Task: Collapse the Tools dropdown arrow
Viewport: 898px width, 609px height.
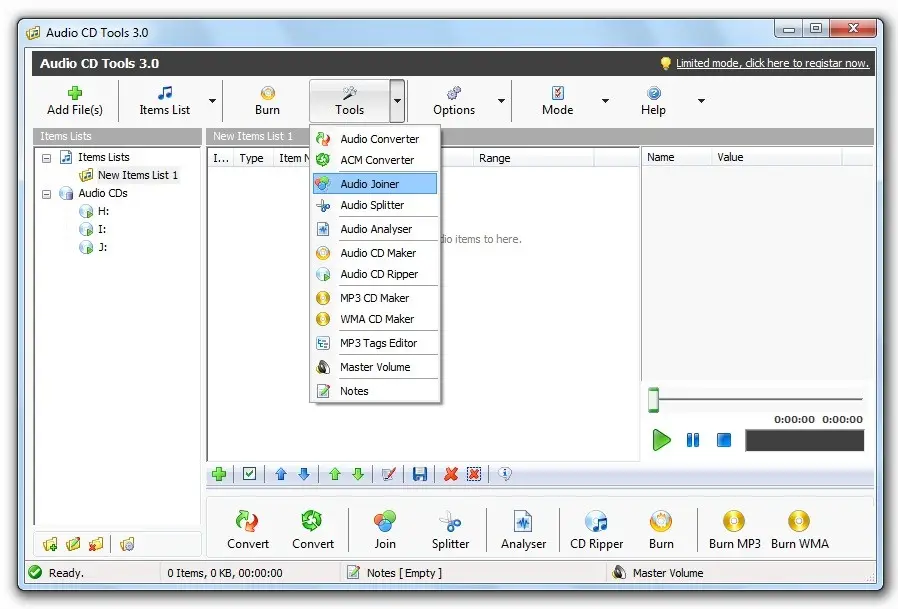Action: point(397,101)
